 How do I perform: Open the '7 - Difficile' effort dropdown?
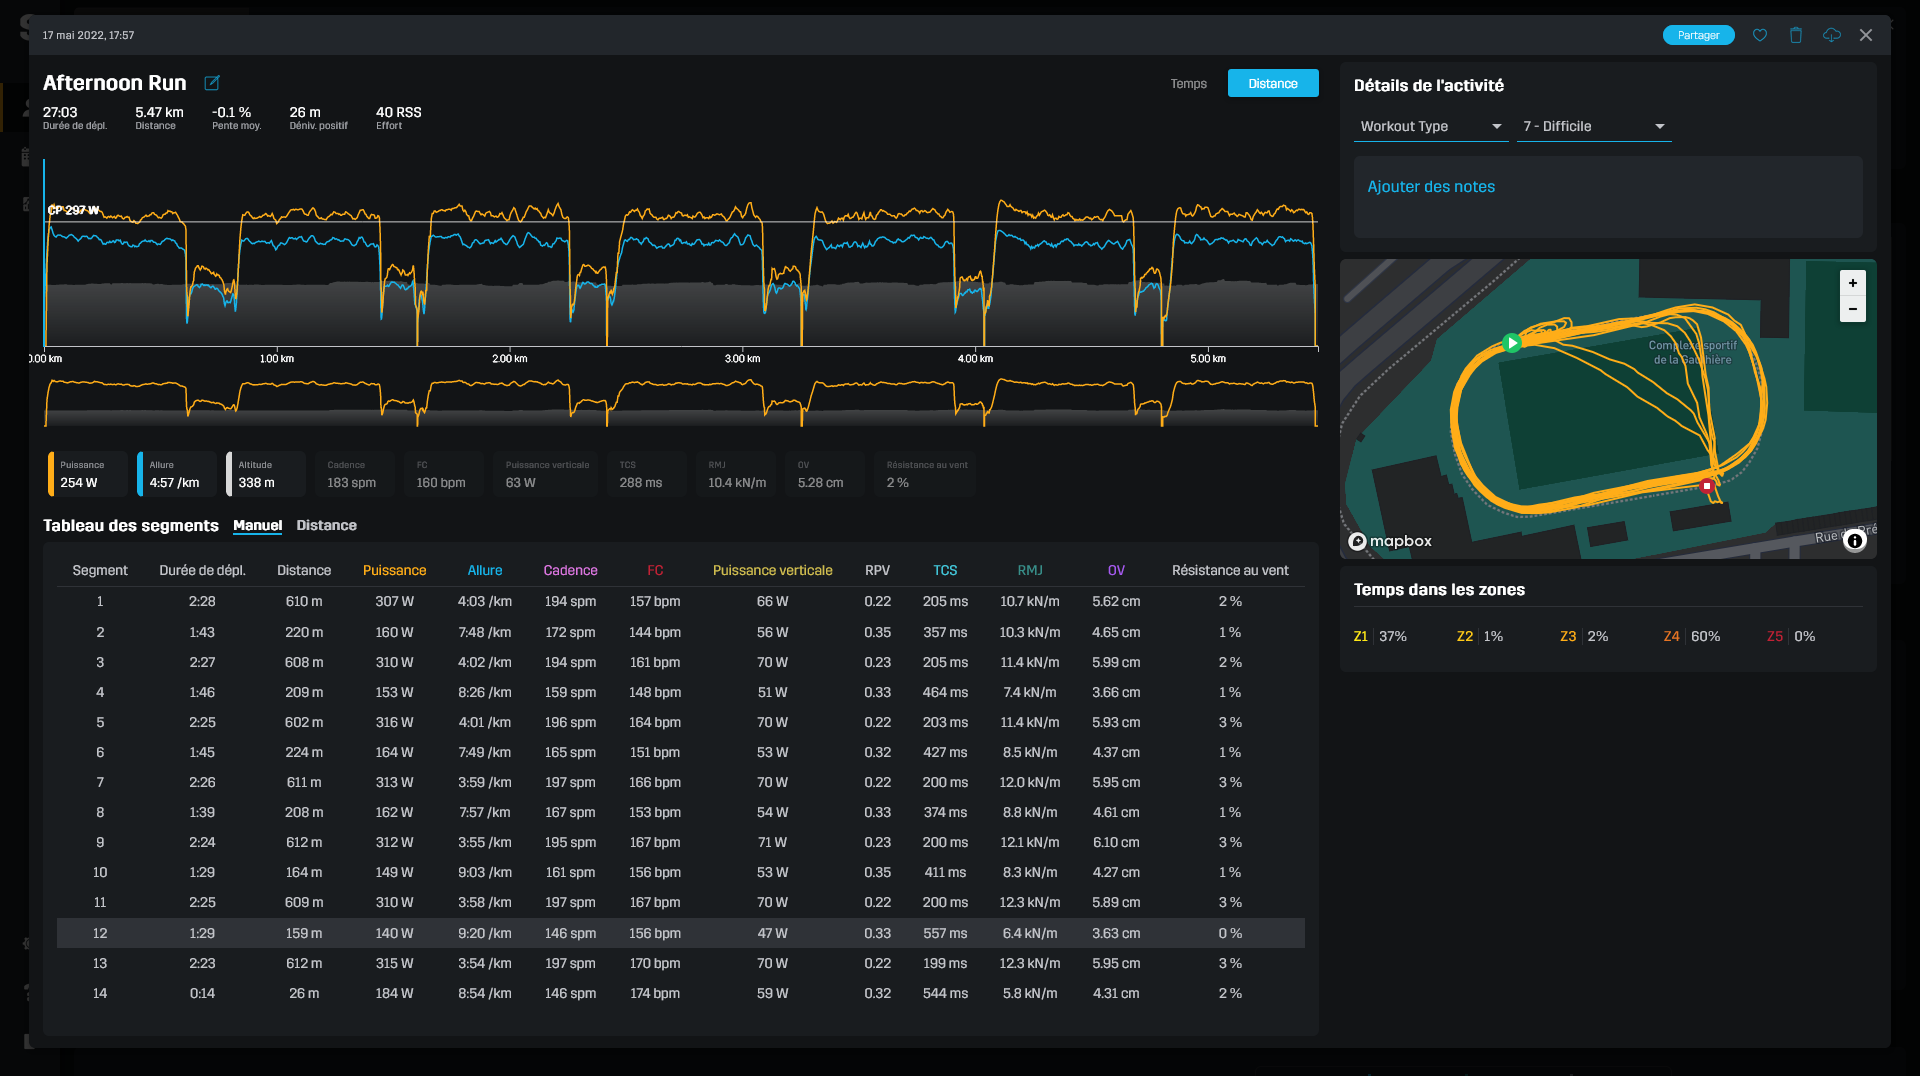[x=1594, y=126]
